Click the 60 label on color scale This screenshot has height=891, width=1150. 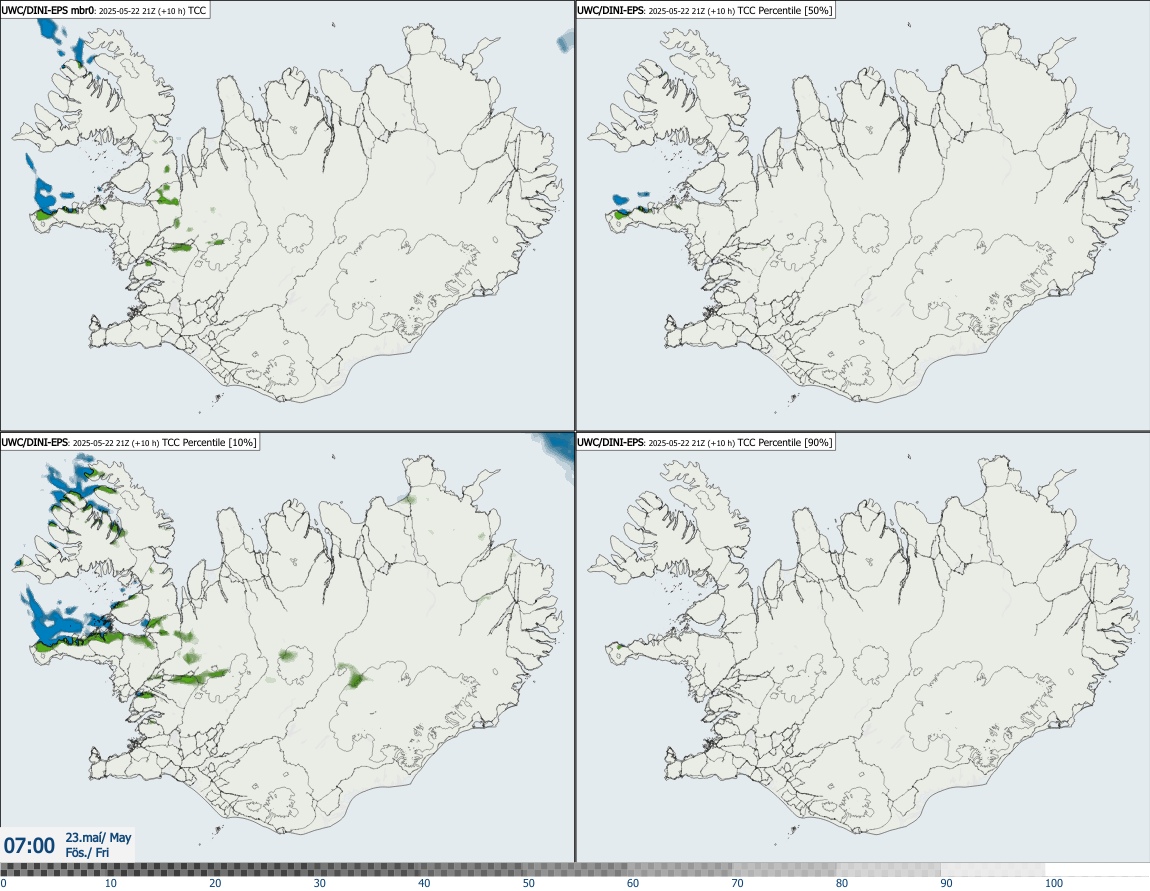[x=633, y=883]
